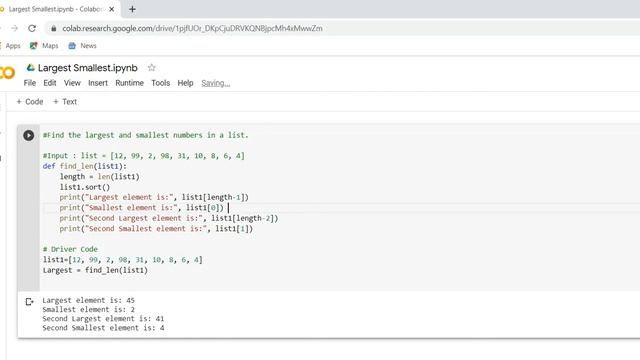
Task: Click the '# Driver Code' comment
Action: (70, 249)
